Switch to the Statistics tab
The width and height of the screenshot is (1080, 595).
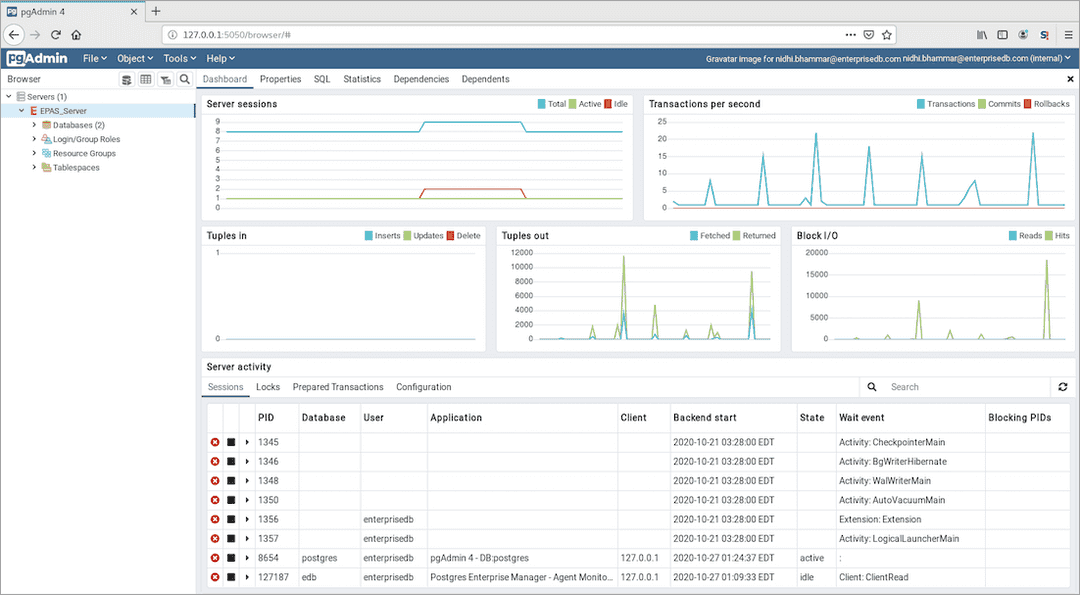[361, 79]
